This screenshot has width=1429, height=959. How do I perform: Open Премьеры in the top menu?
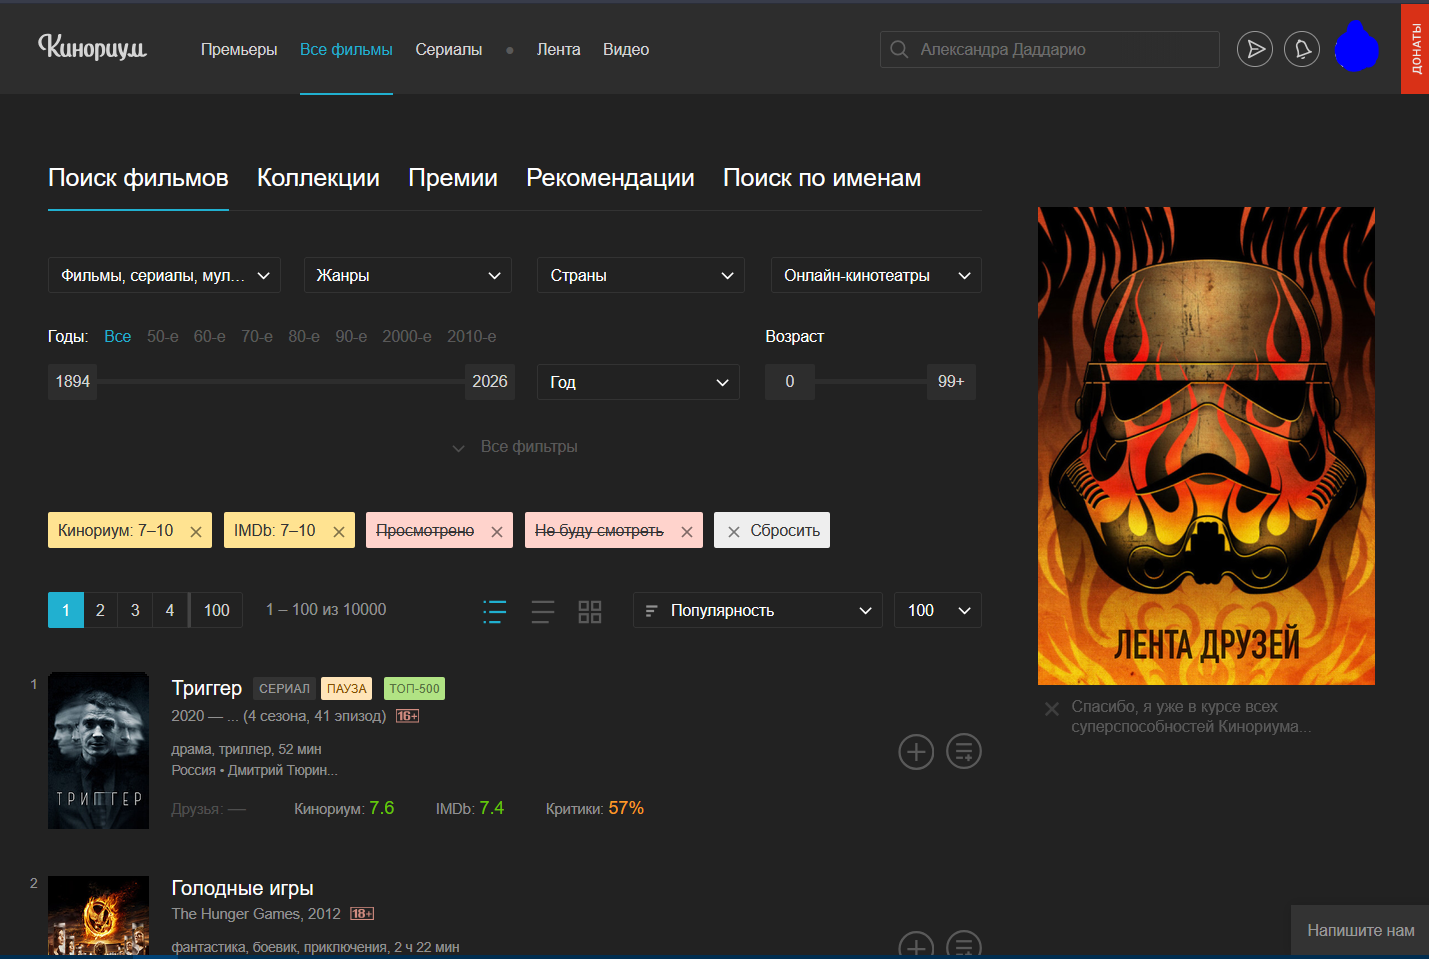[239, 49]
